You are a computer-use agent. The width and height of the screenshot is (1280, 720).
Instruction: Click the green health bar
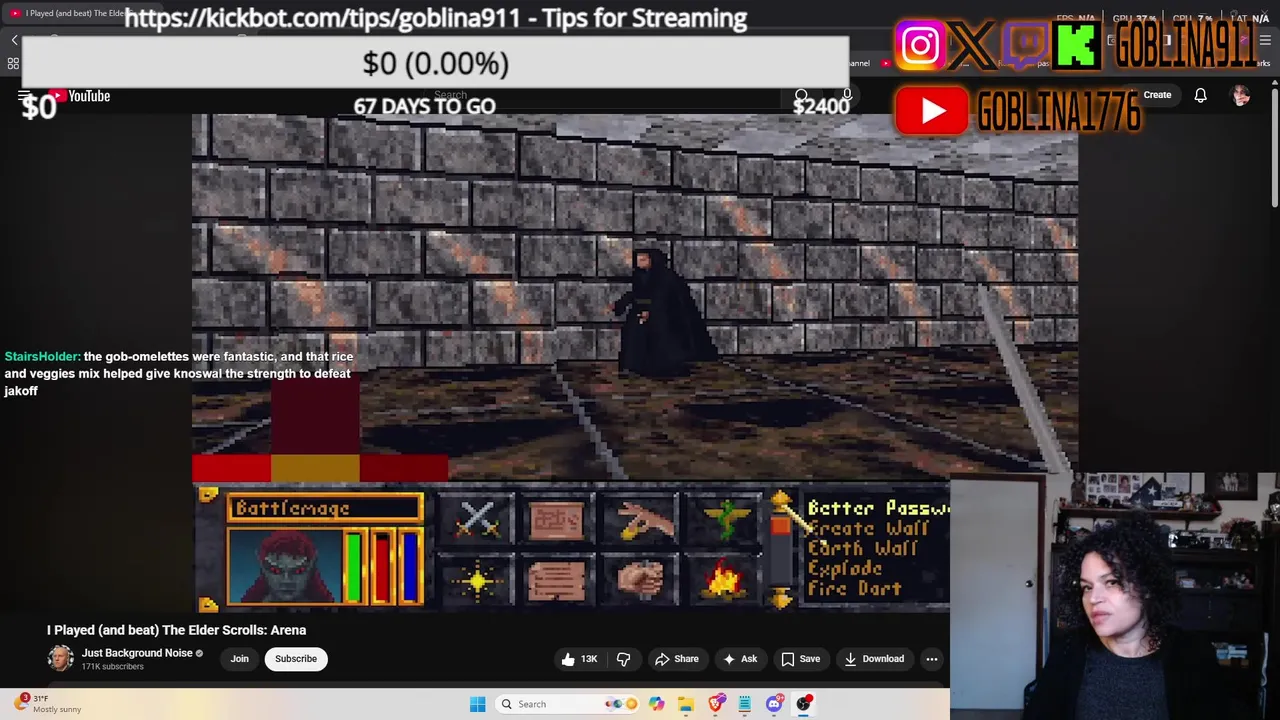click(x=353, y=567)
